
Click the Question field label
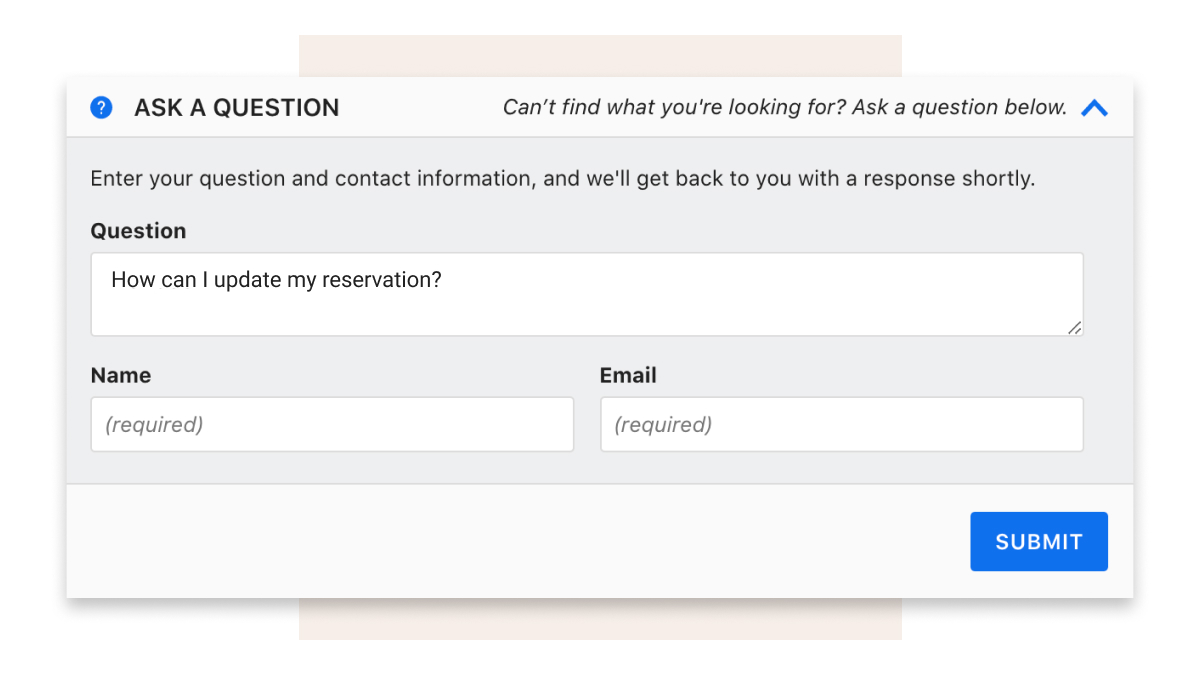(138, 231)
